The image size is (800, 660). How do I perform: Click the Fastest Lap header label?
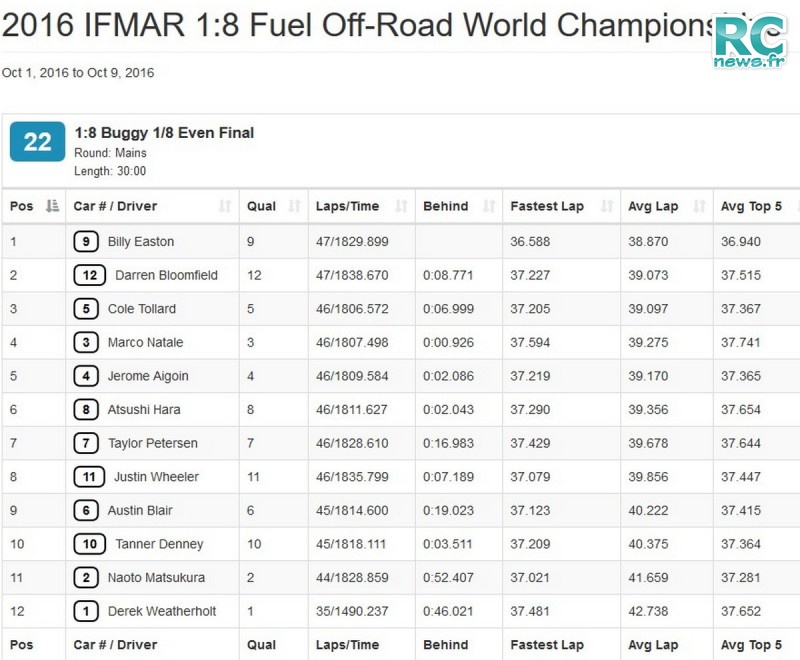click(547, 206)
